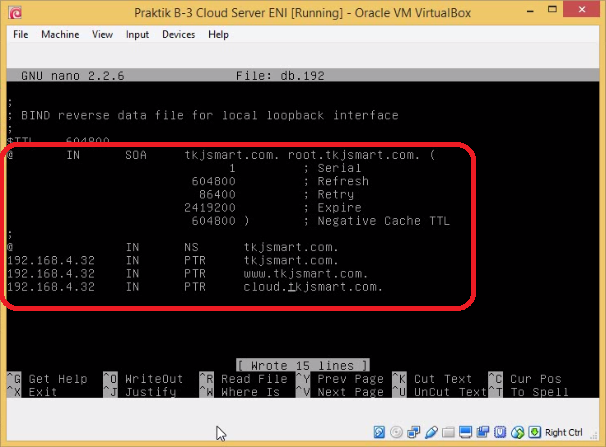Click the '; Retry' comment

(x=329, y=194)
